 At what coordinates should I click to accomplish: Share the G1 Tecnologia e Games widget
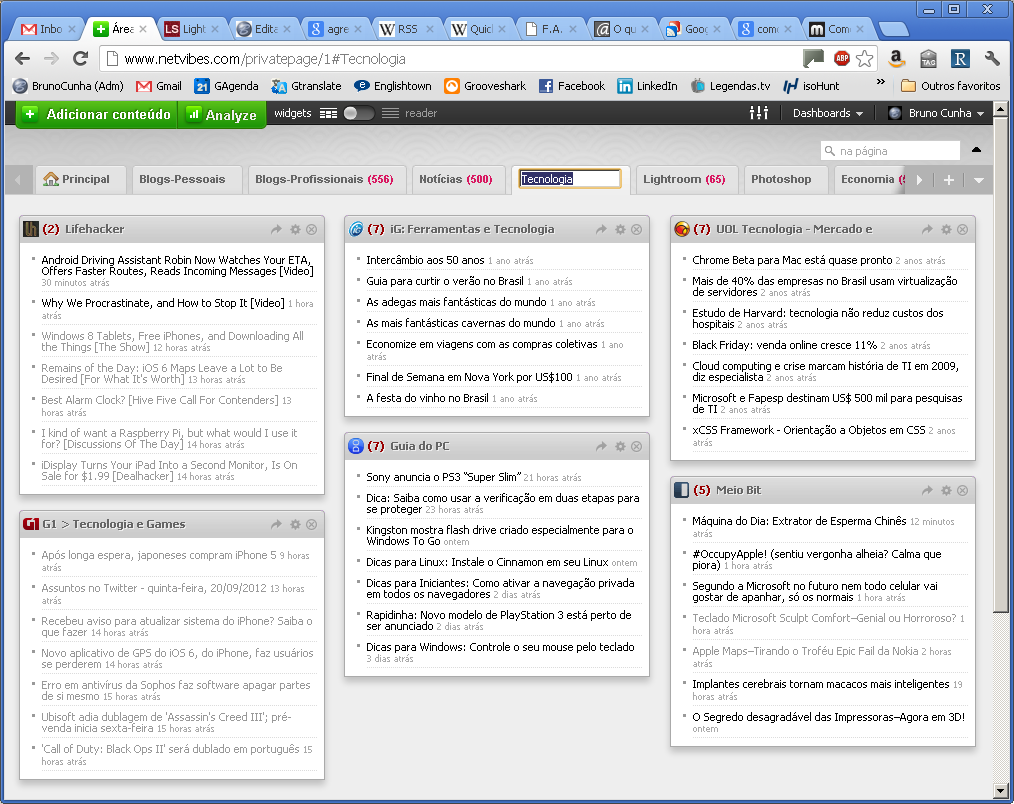(276, 524)
